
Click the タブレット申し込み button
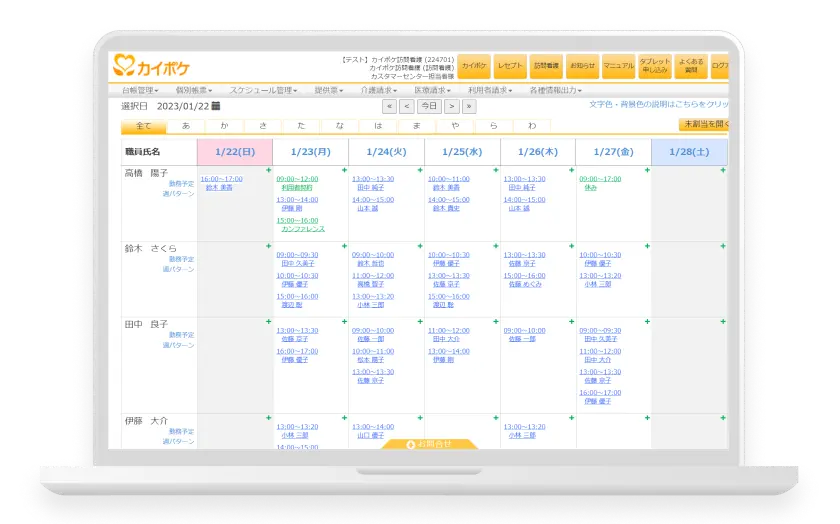[x=655, y=66]
